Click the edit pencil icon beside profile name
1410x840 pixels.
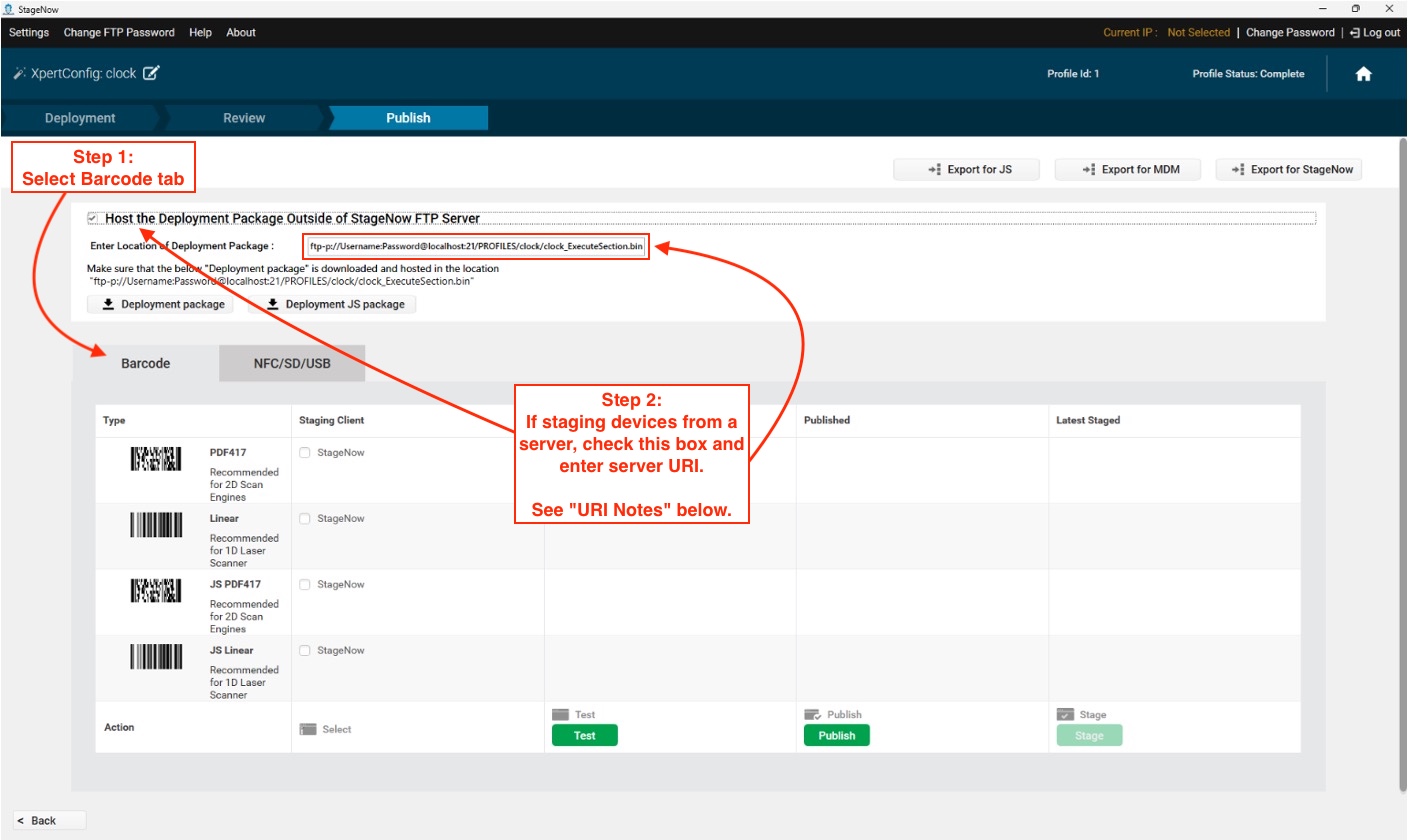151,73
